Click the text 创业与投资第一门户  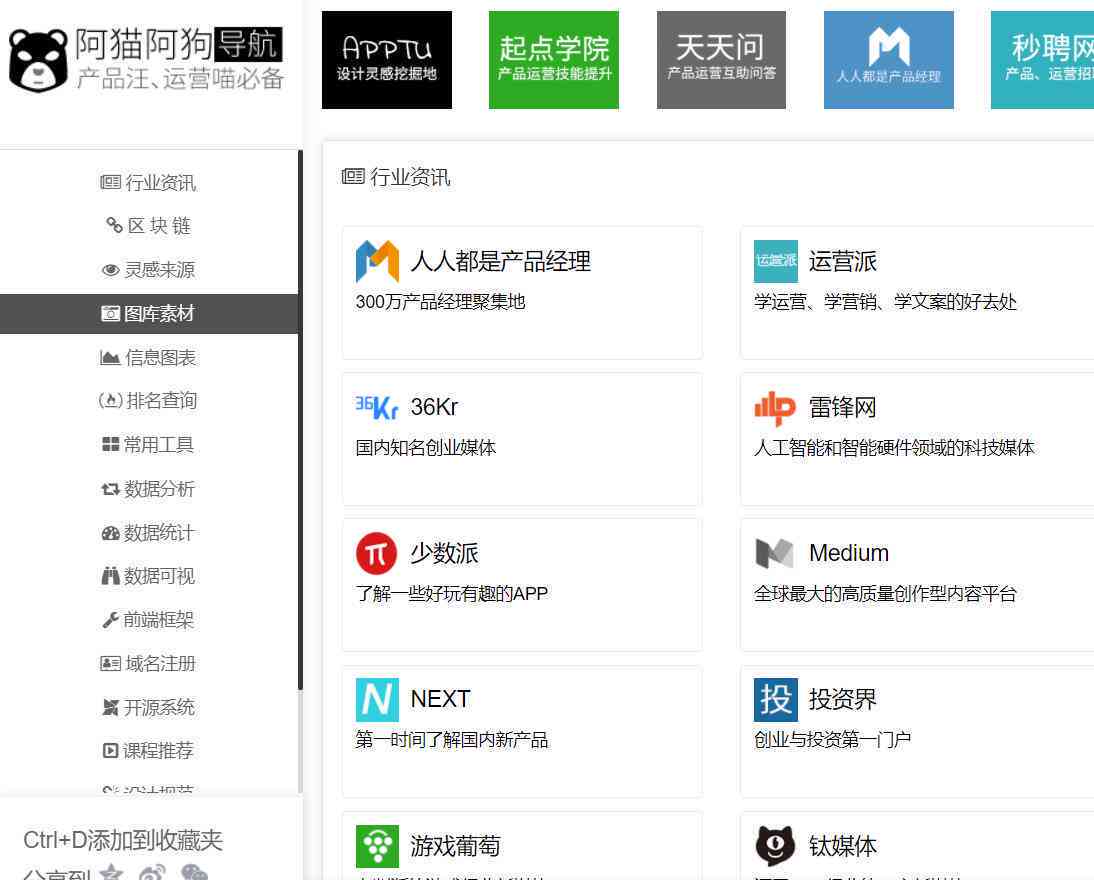click(x=832, y=740)
